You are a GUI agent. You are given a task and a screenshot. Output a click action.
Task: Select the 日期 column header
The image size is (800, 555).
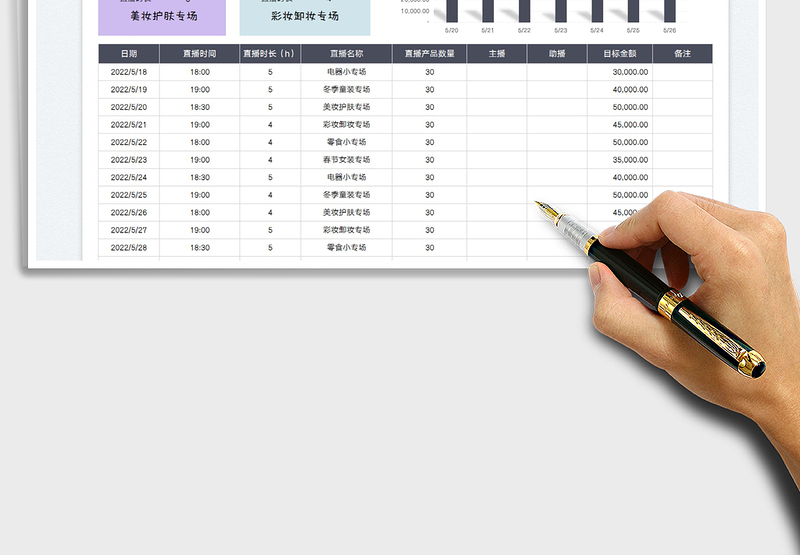pos(129,54)
